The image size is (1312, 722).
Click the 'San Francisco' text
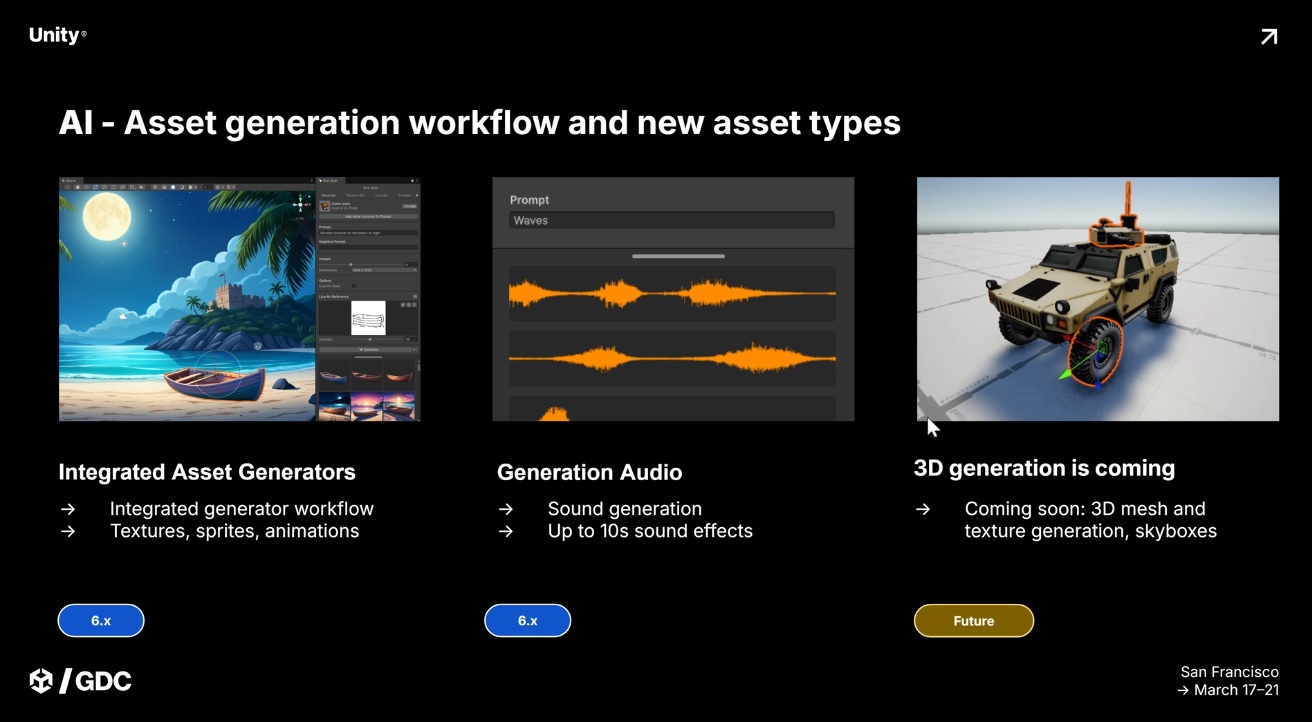point(1229,672)
